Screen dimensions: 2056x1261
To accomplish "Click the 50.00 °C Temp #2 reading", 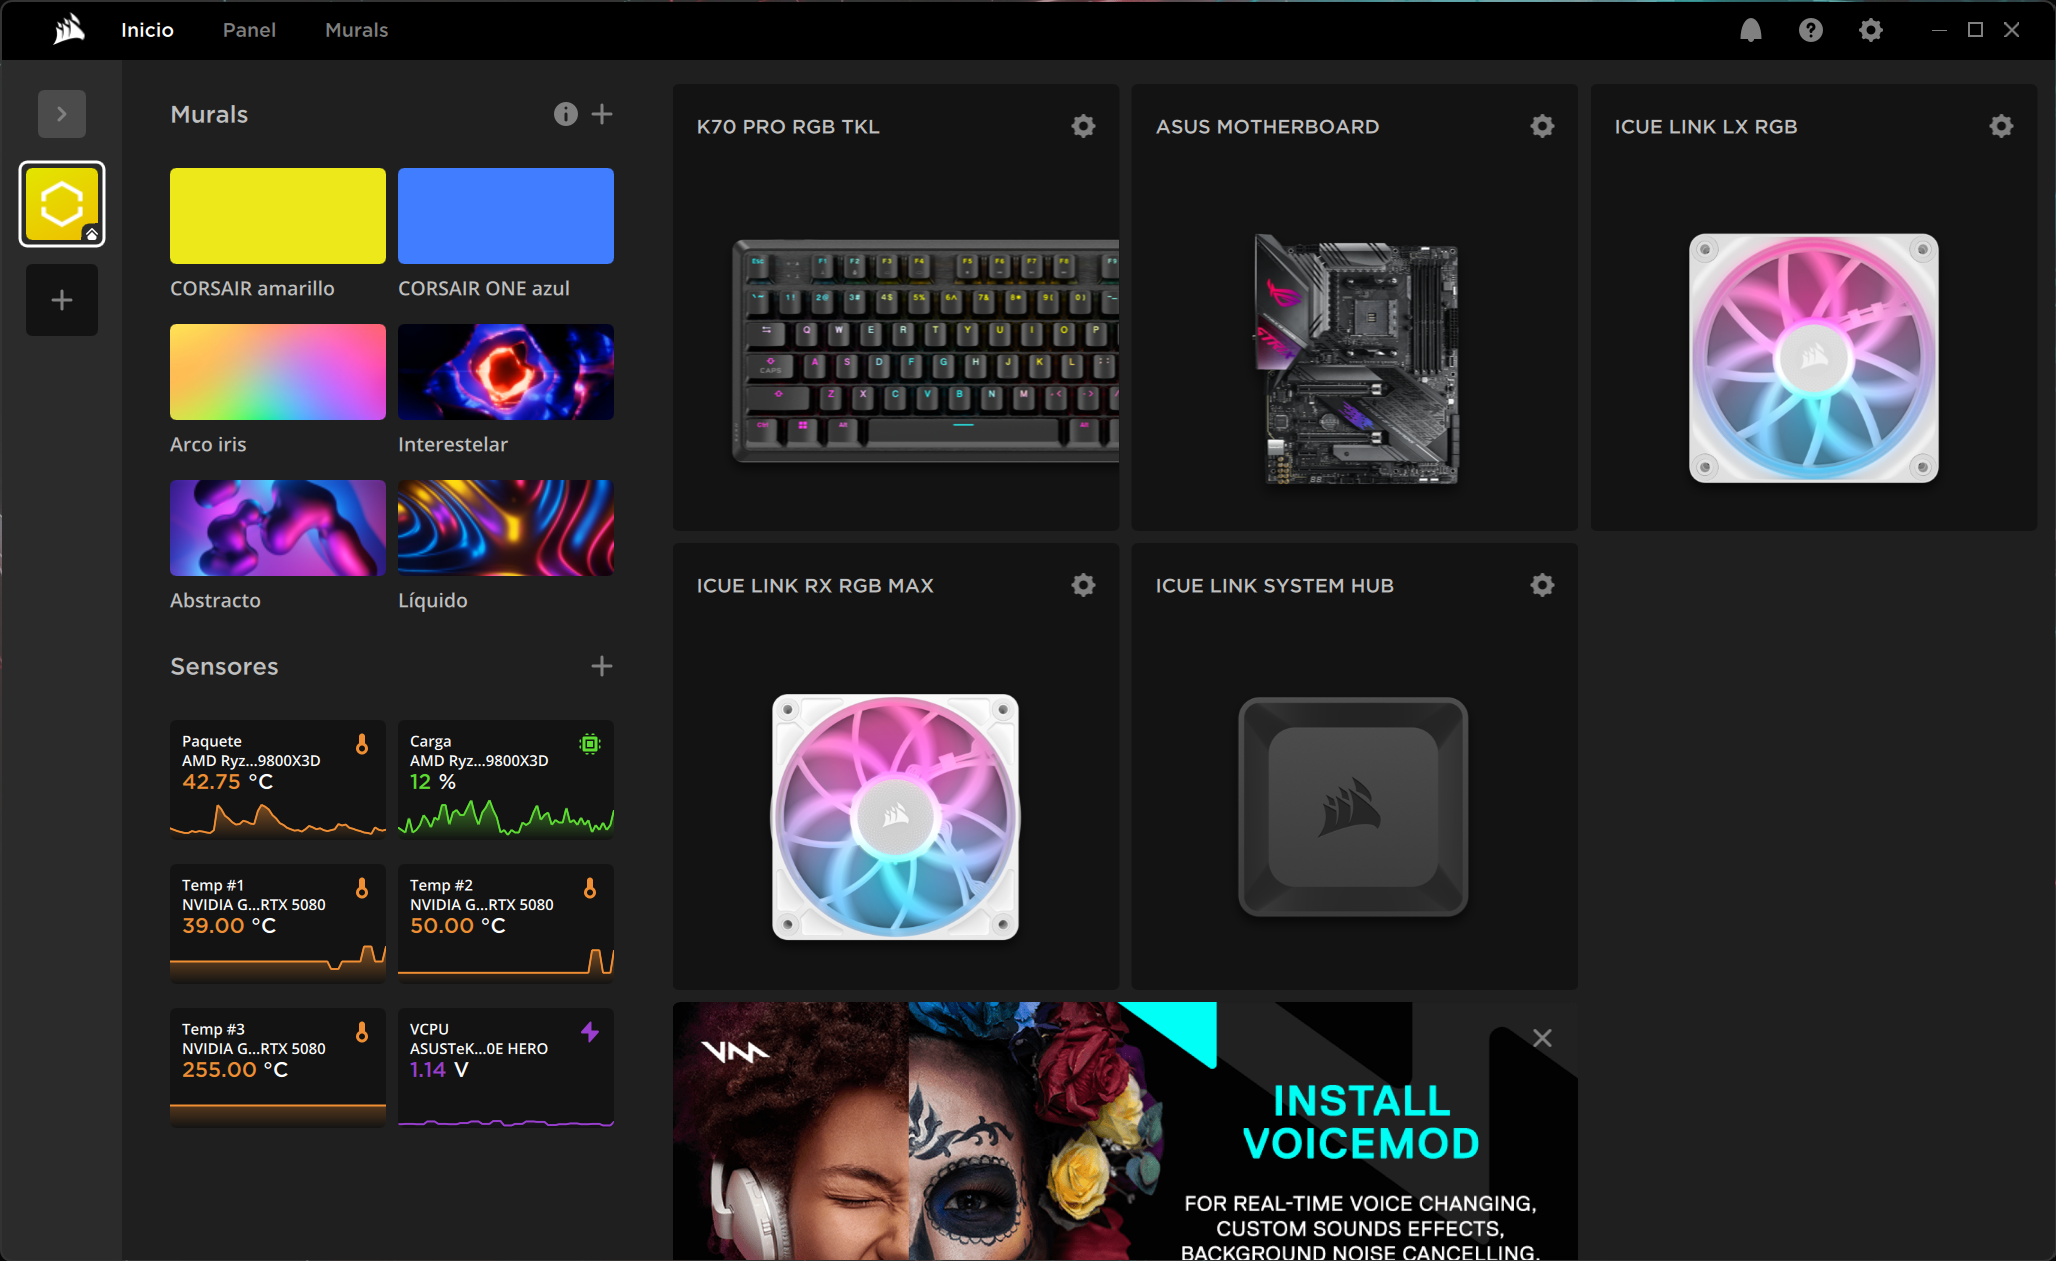I will pos(457,925).
